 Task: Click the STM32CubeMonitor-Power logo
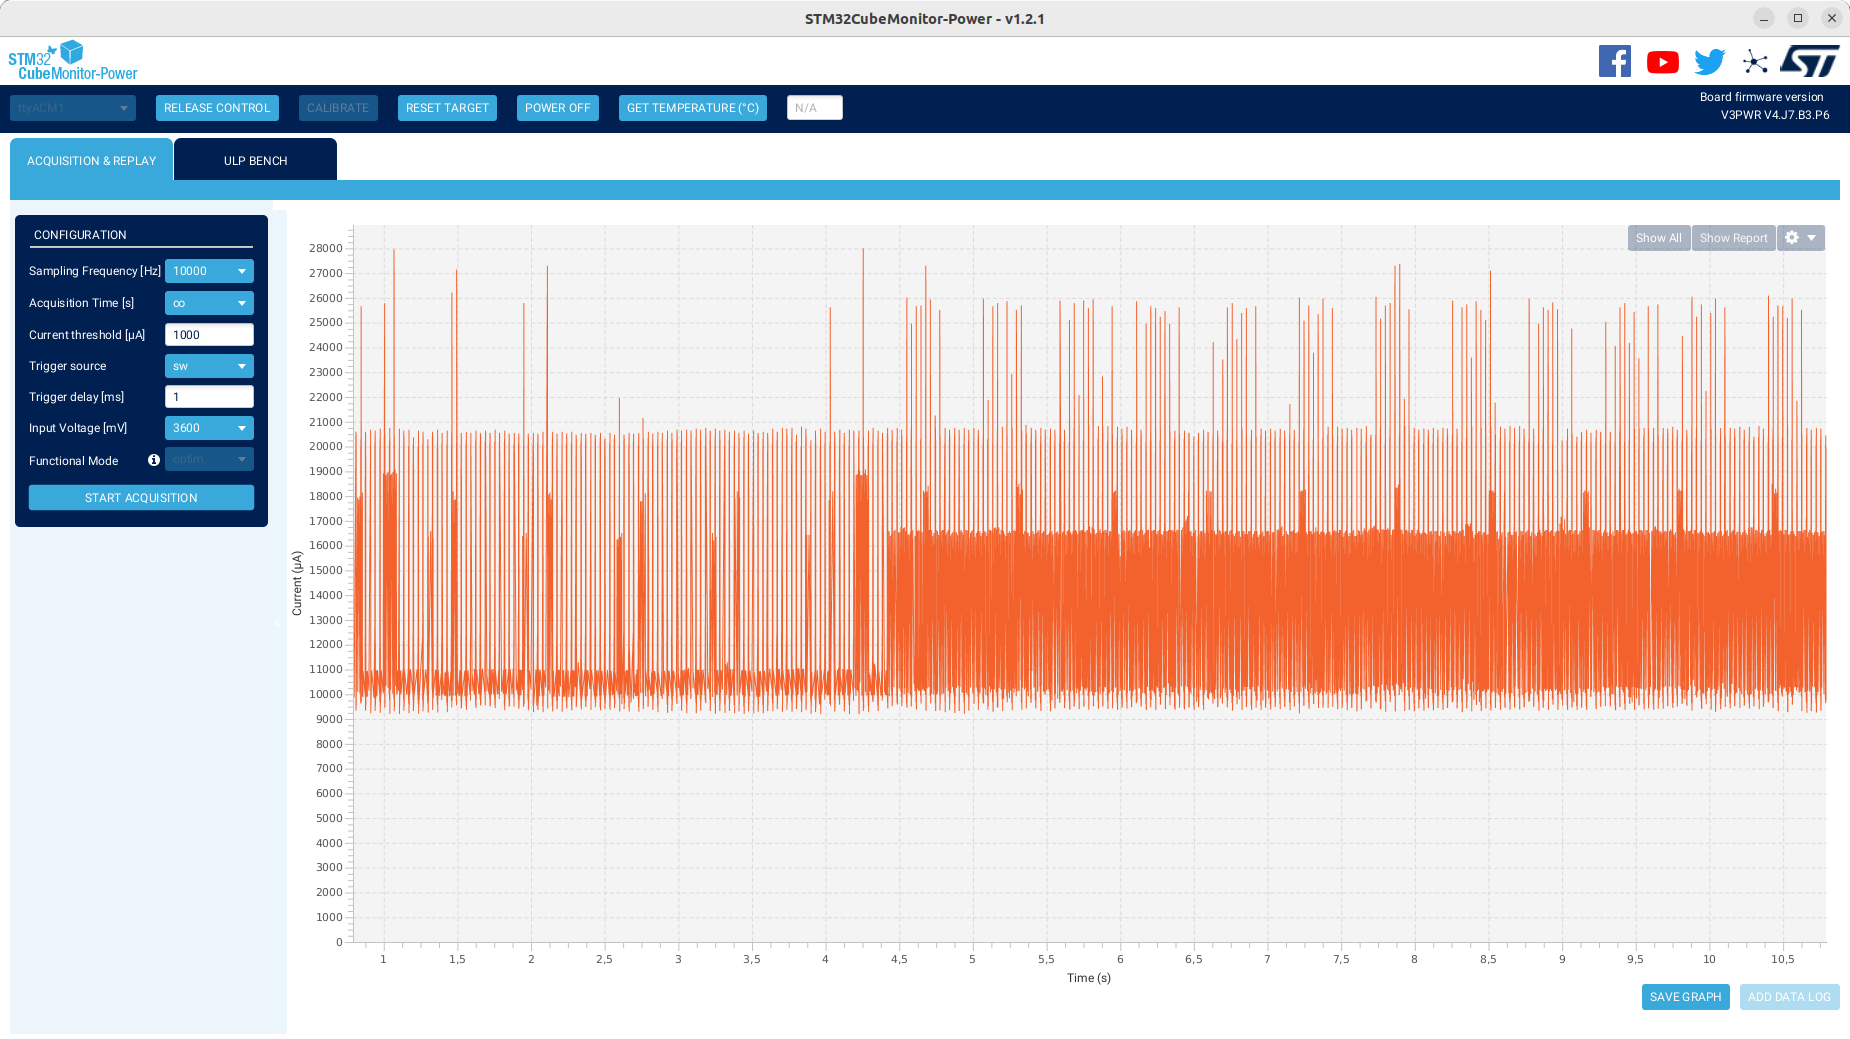pyautogui.click(x=72, y=61)
